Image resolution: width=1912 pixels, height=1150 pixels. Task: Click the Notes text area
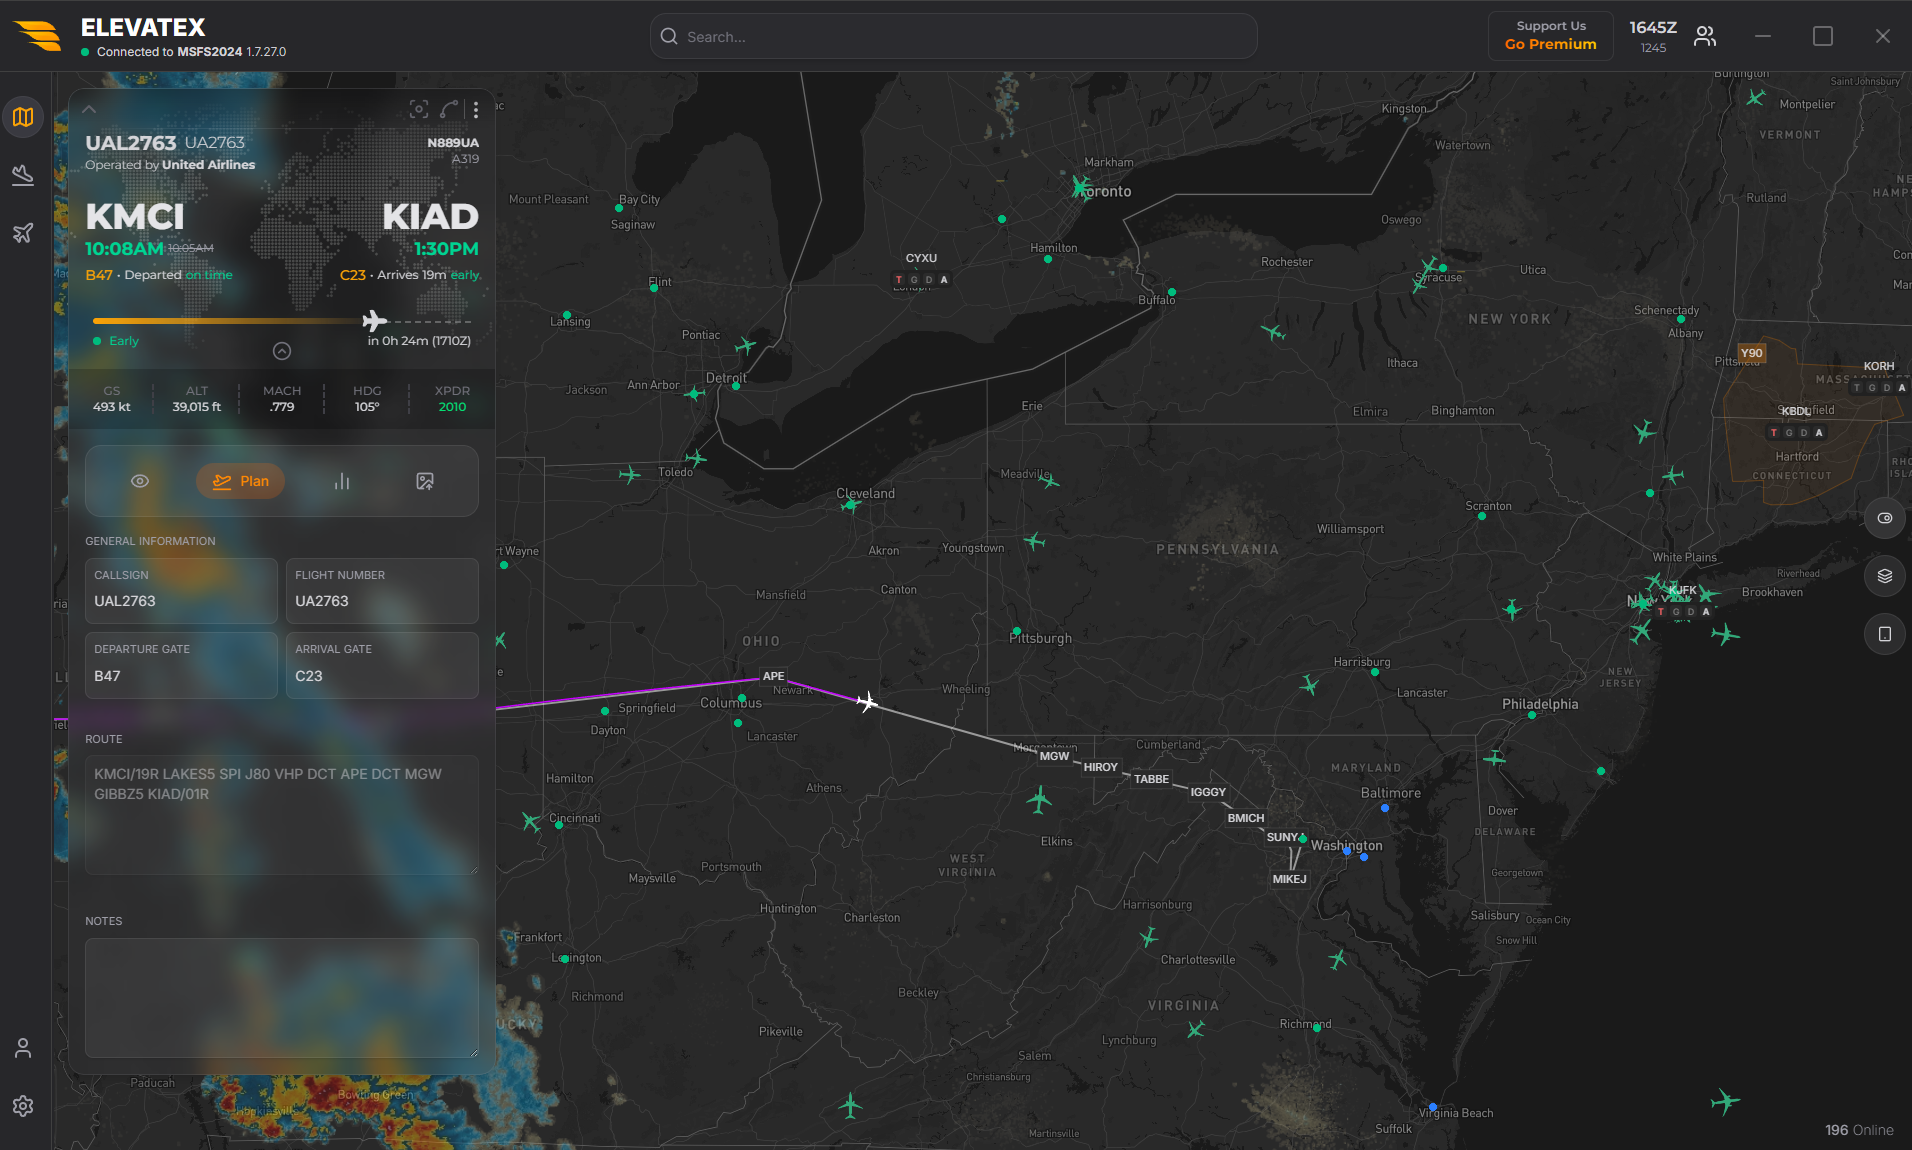coord(282,998)
